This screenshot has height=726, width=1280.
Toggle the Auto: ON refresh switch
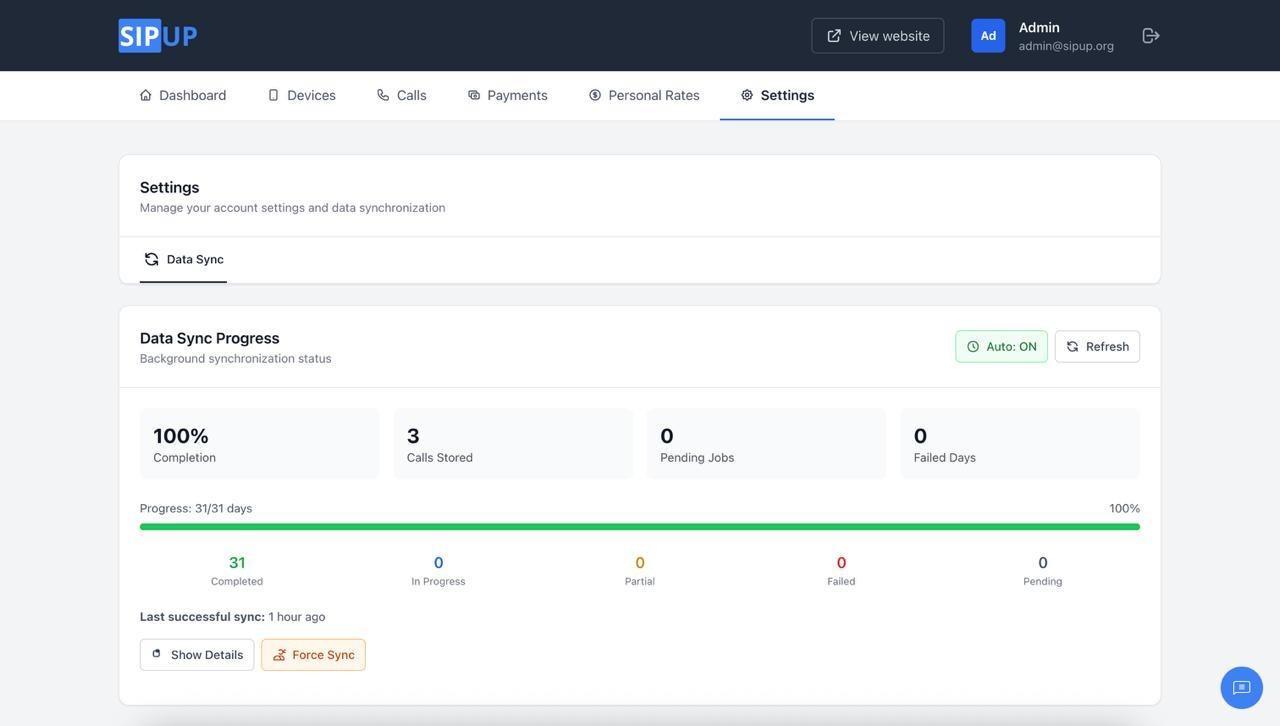pyautogui.click(x=1001, y=347)
